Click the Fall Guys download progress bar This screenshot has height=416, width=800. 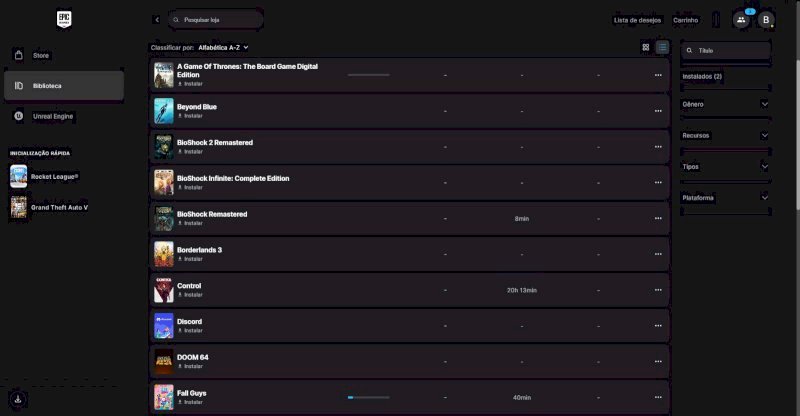pos(368,397)
